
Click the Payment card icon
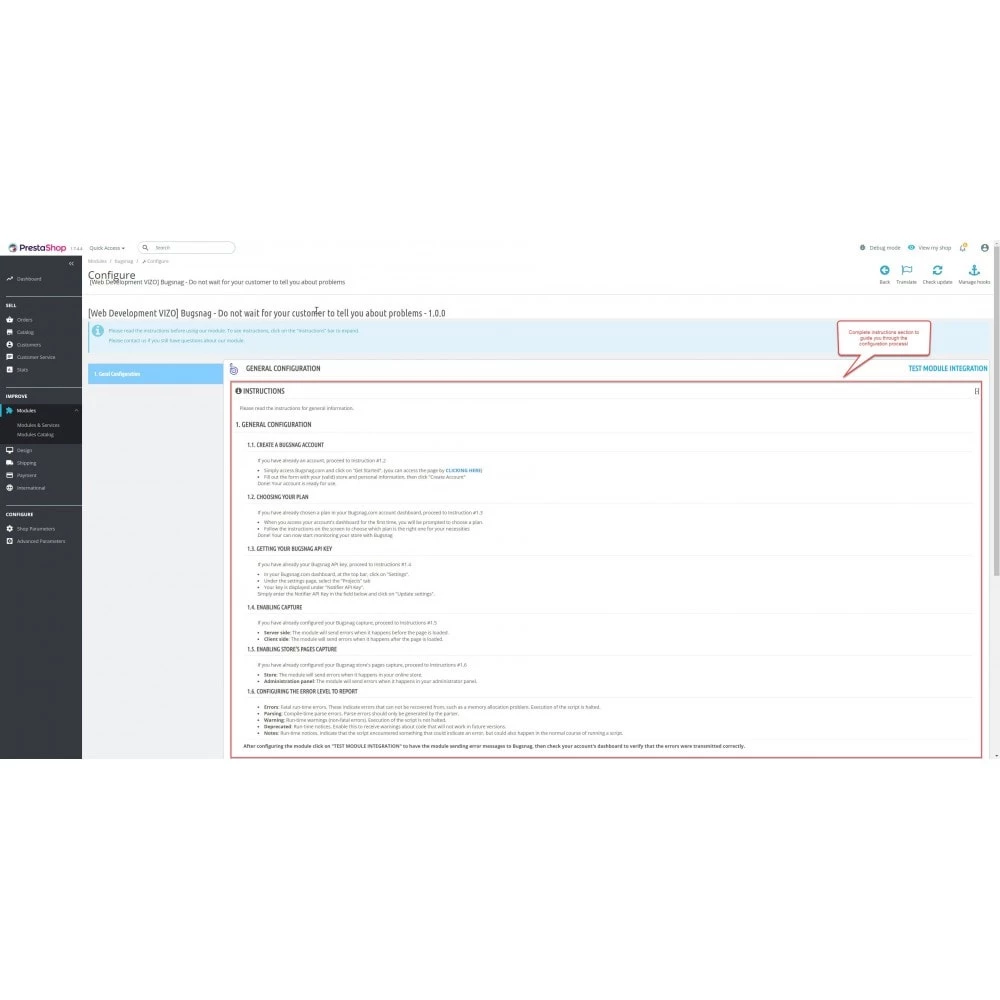tap(10, 475)
